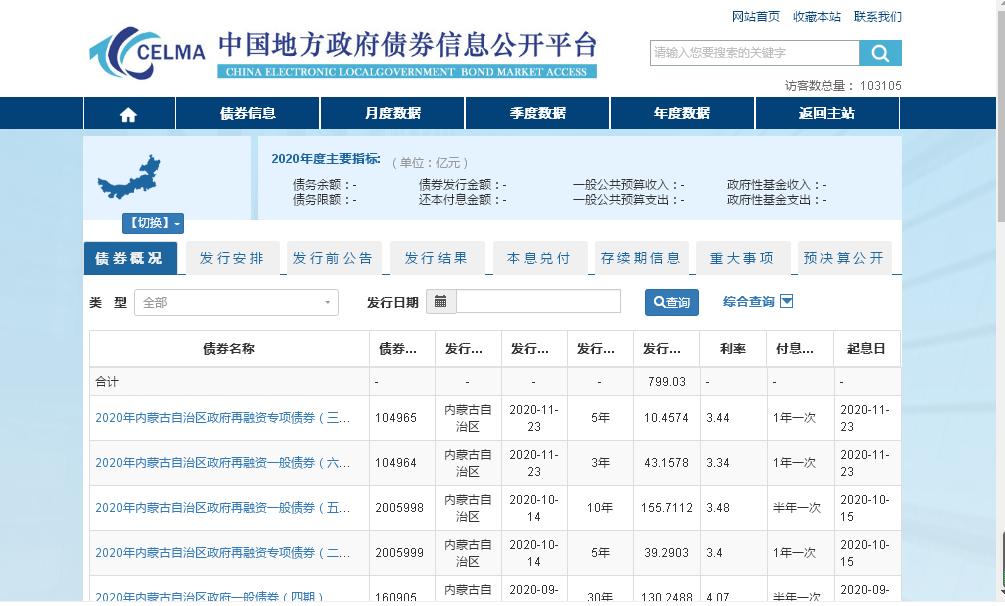Switch to the 发行安排 tab
The image size is (1005, 606).
coord(232,258)
